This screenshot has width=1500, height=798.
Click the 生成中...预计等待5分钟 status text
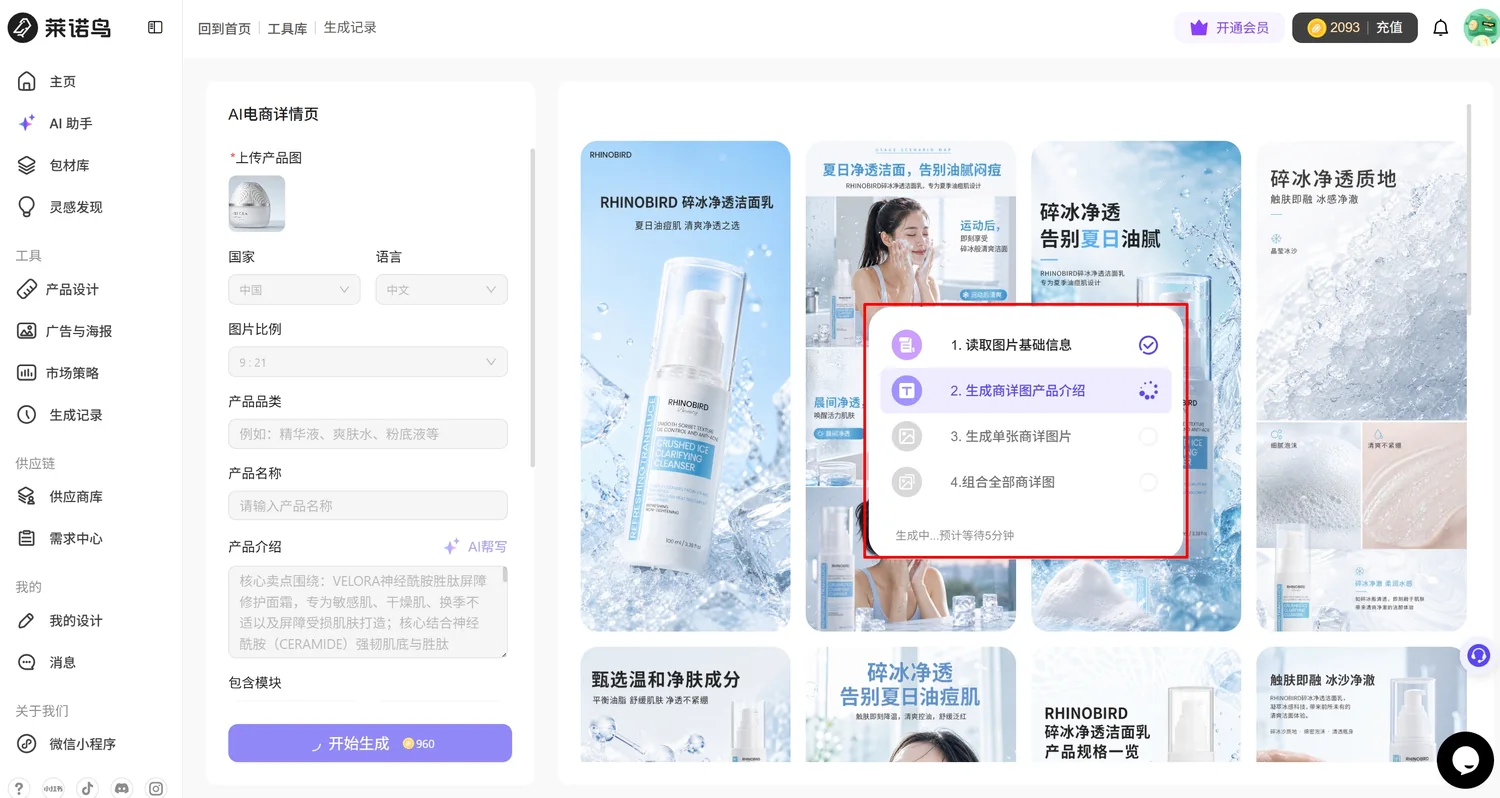point(954,536)
